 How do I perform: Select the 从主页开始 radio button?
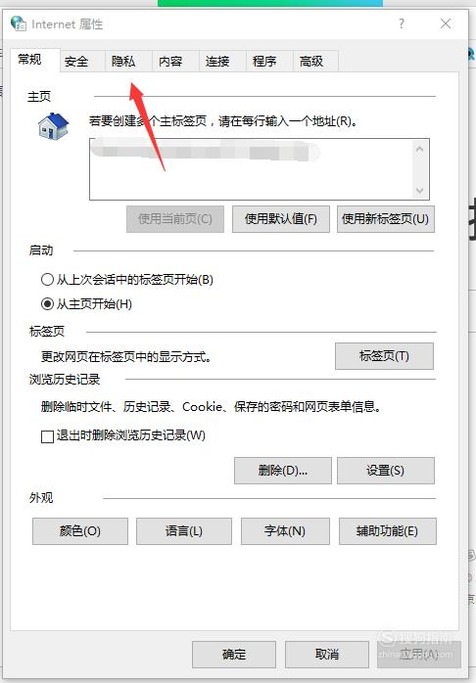pyautogui.click(x=47, y=304)
